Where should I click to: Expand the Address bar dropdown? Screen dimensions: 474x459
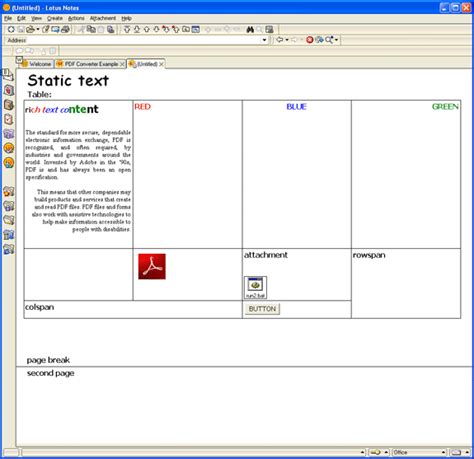(264, 40)
